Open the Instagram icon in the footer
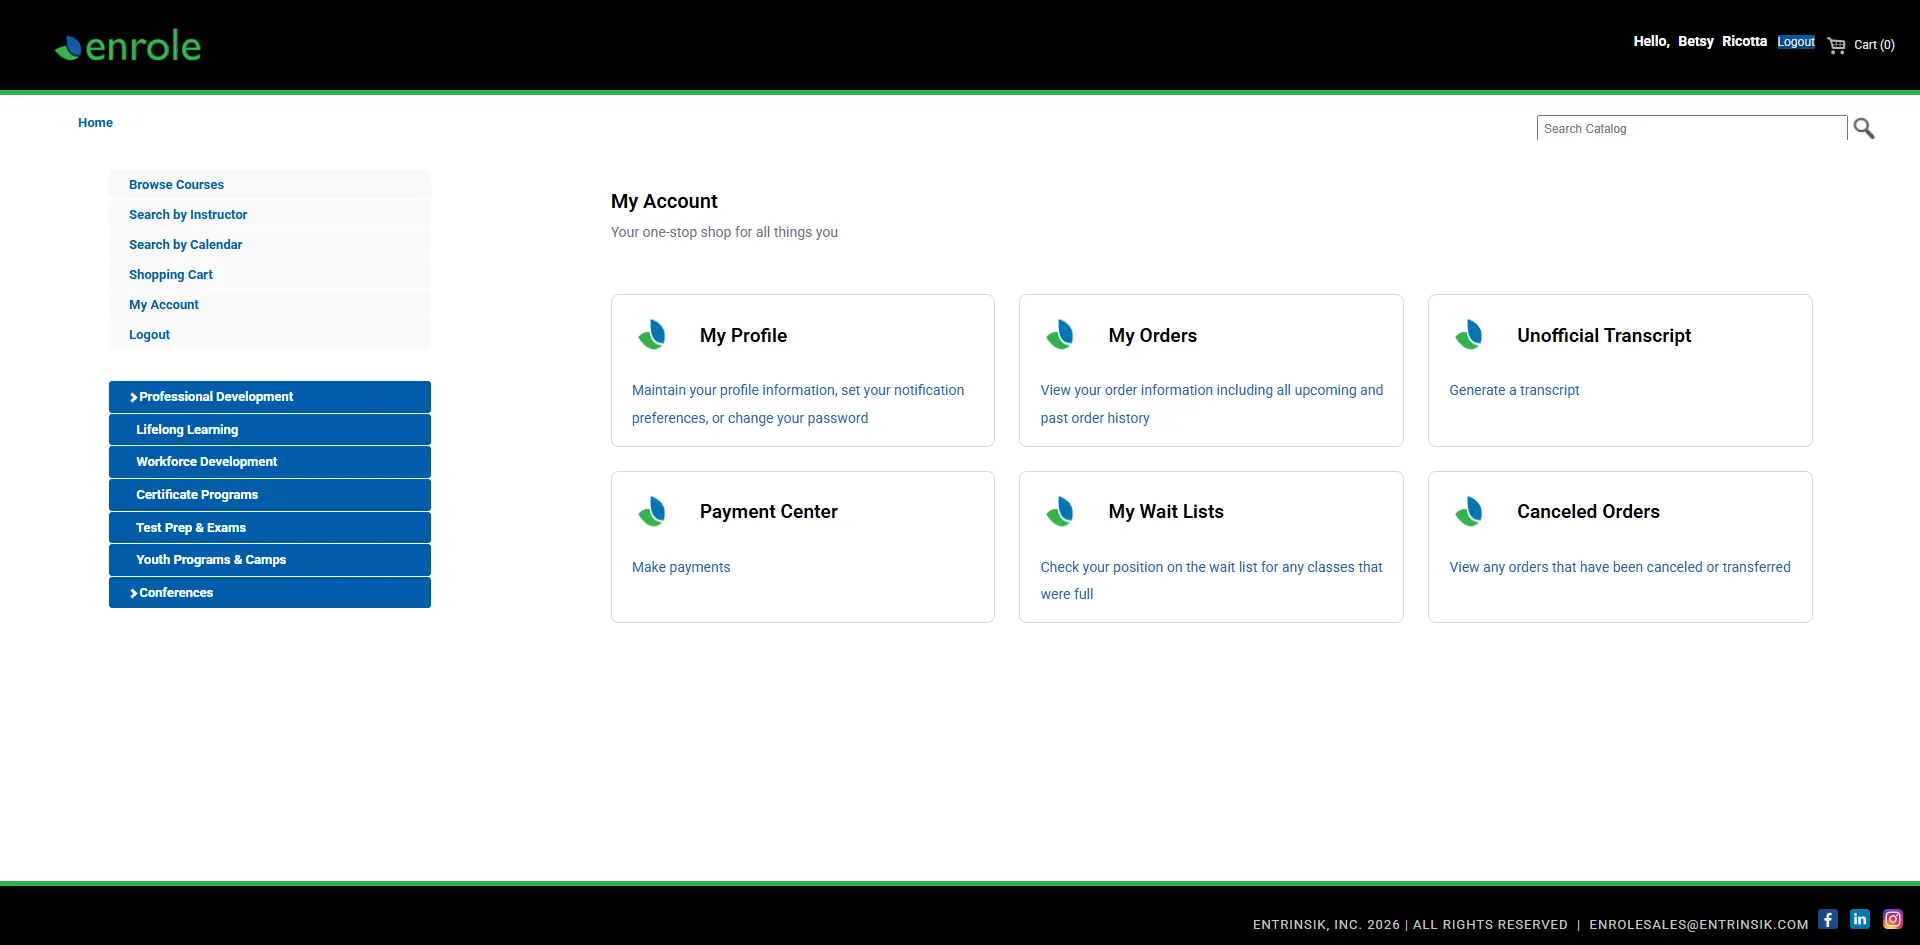 [1893, 919]
